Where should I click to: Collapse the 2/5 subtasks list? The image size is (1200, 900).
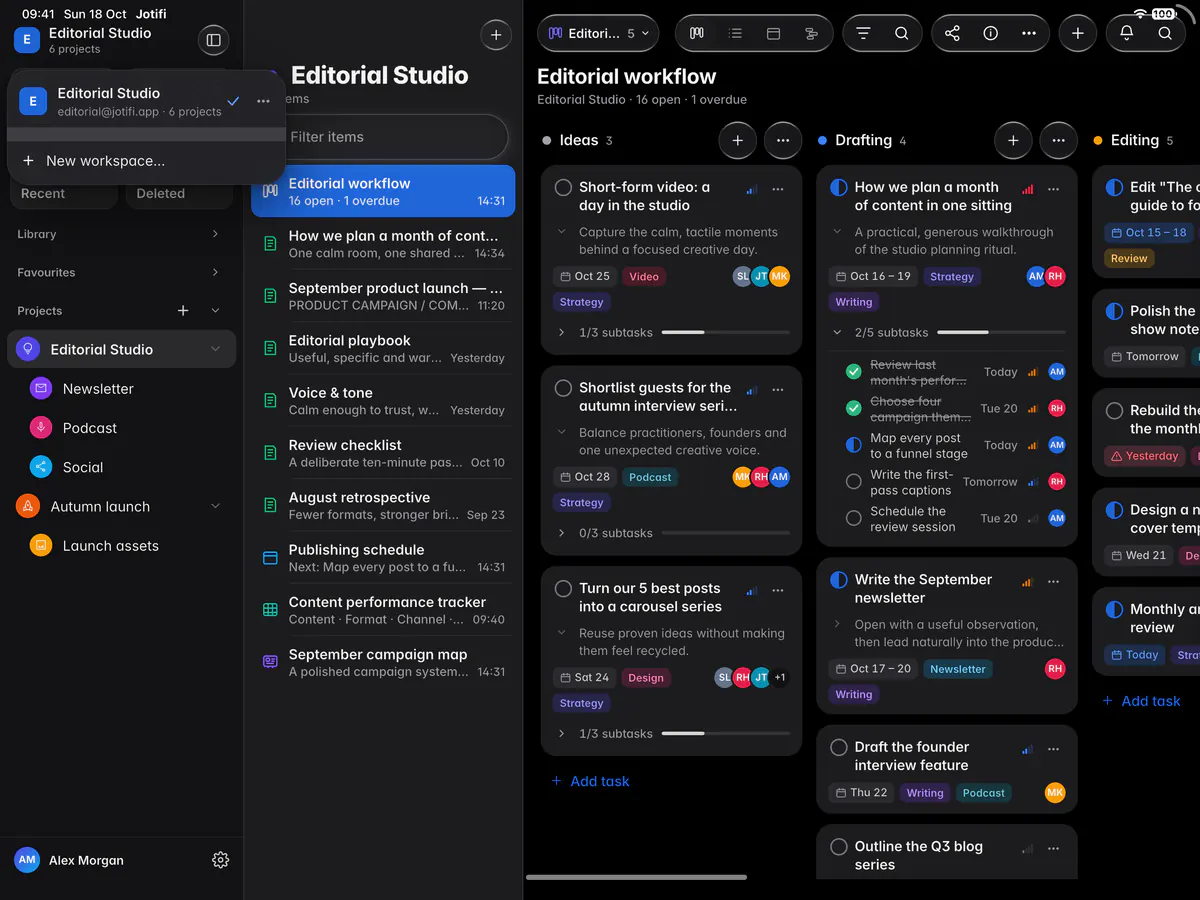click(x=838, y=332)
